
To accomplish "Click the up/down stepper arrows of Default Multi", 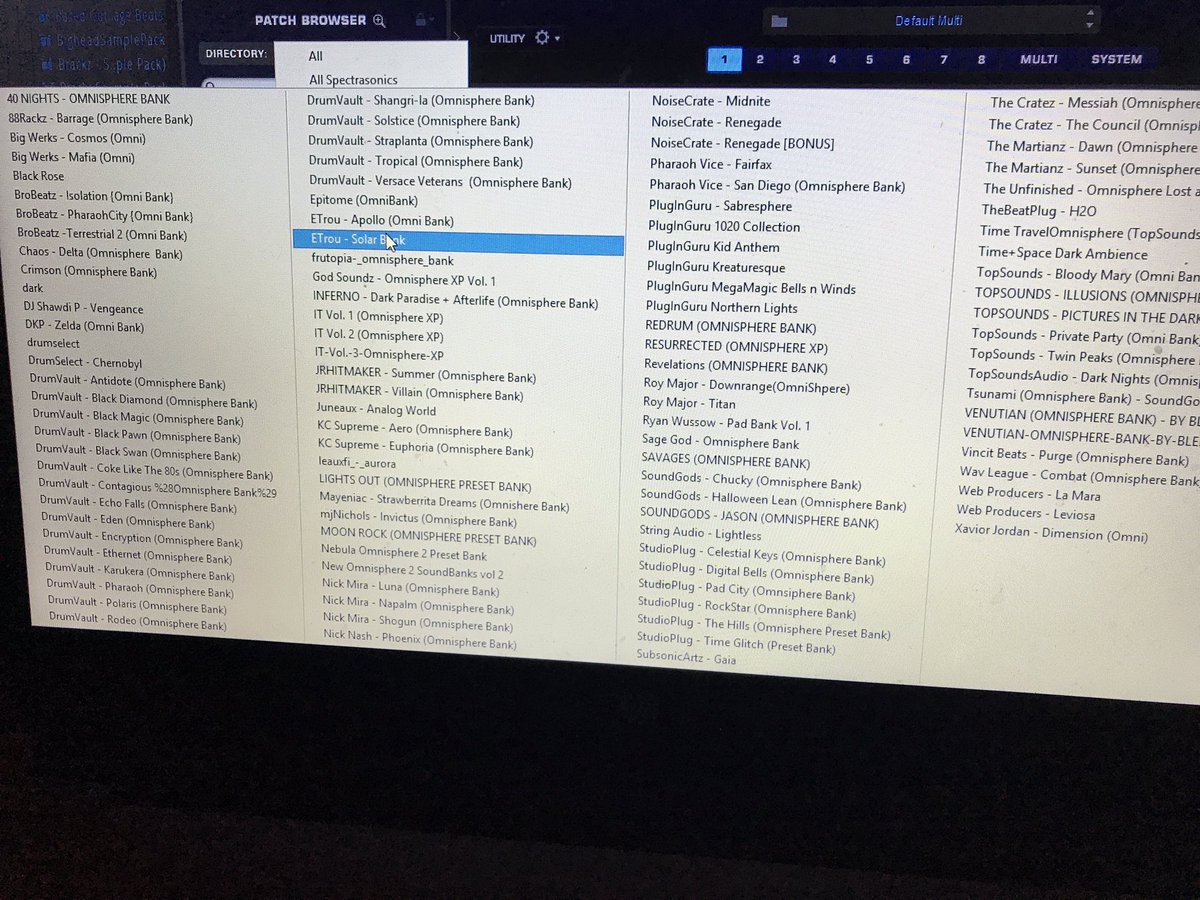I will (x=1089, y=21).
